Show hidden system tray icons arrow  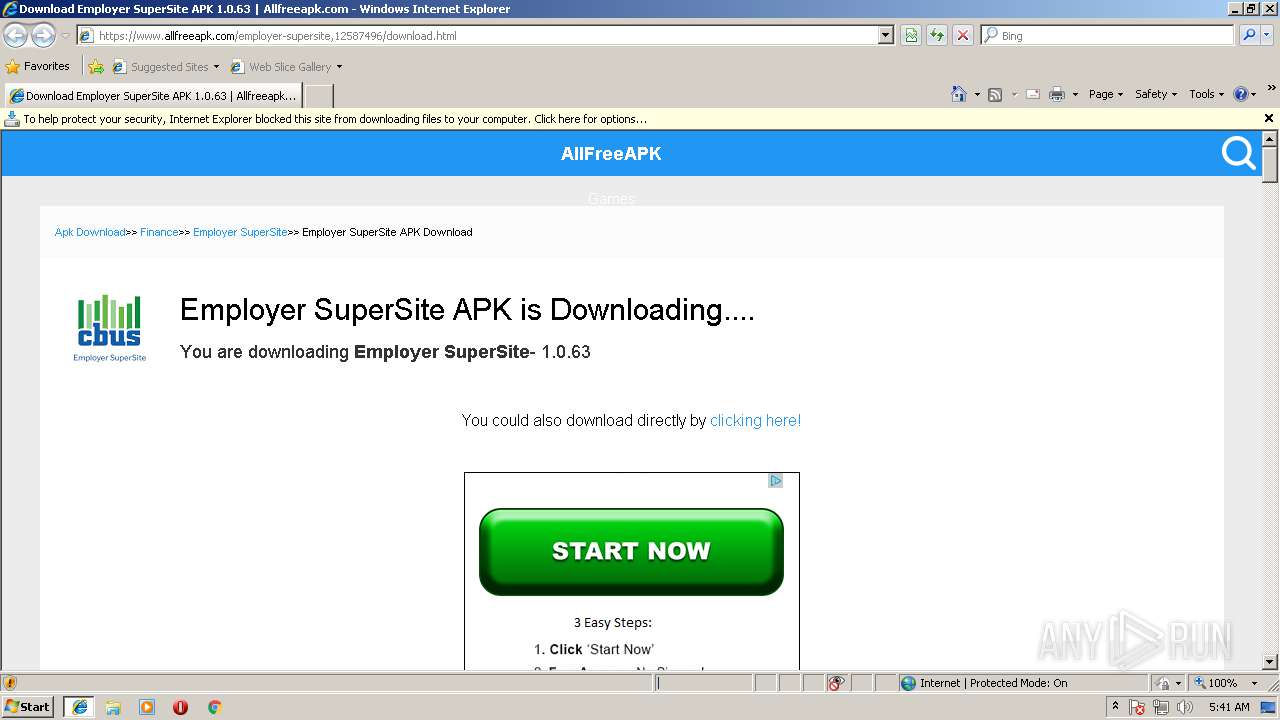pyautogui.click(x=1115, y=706)
